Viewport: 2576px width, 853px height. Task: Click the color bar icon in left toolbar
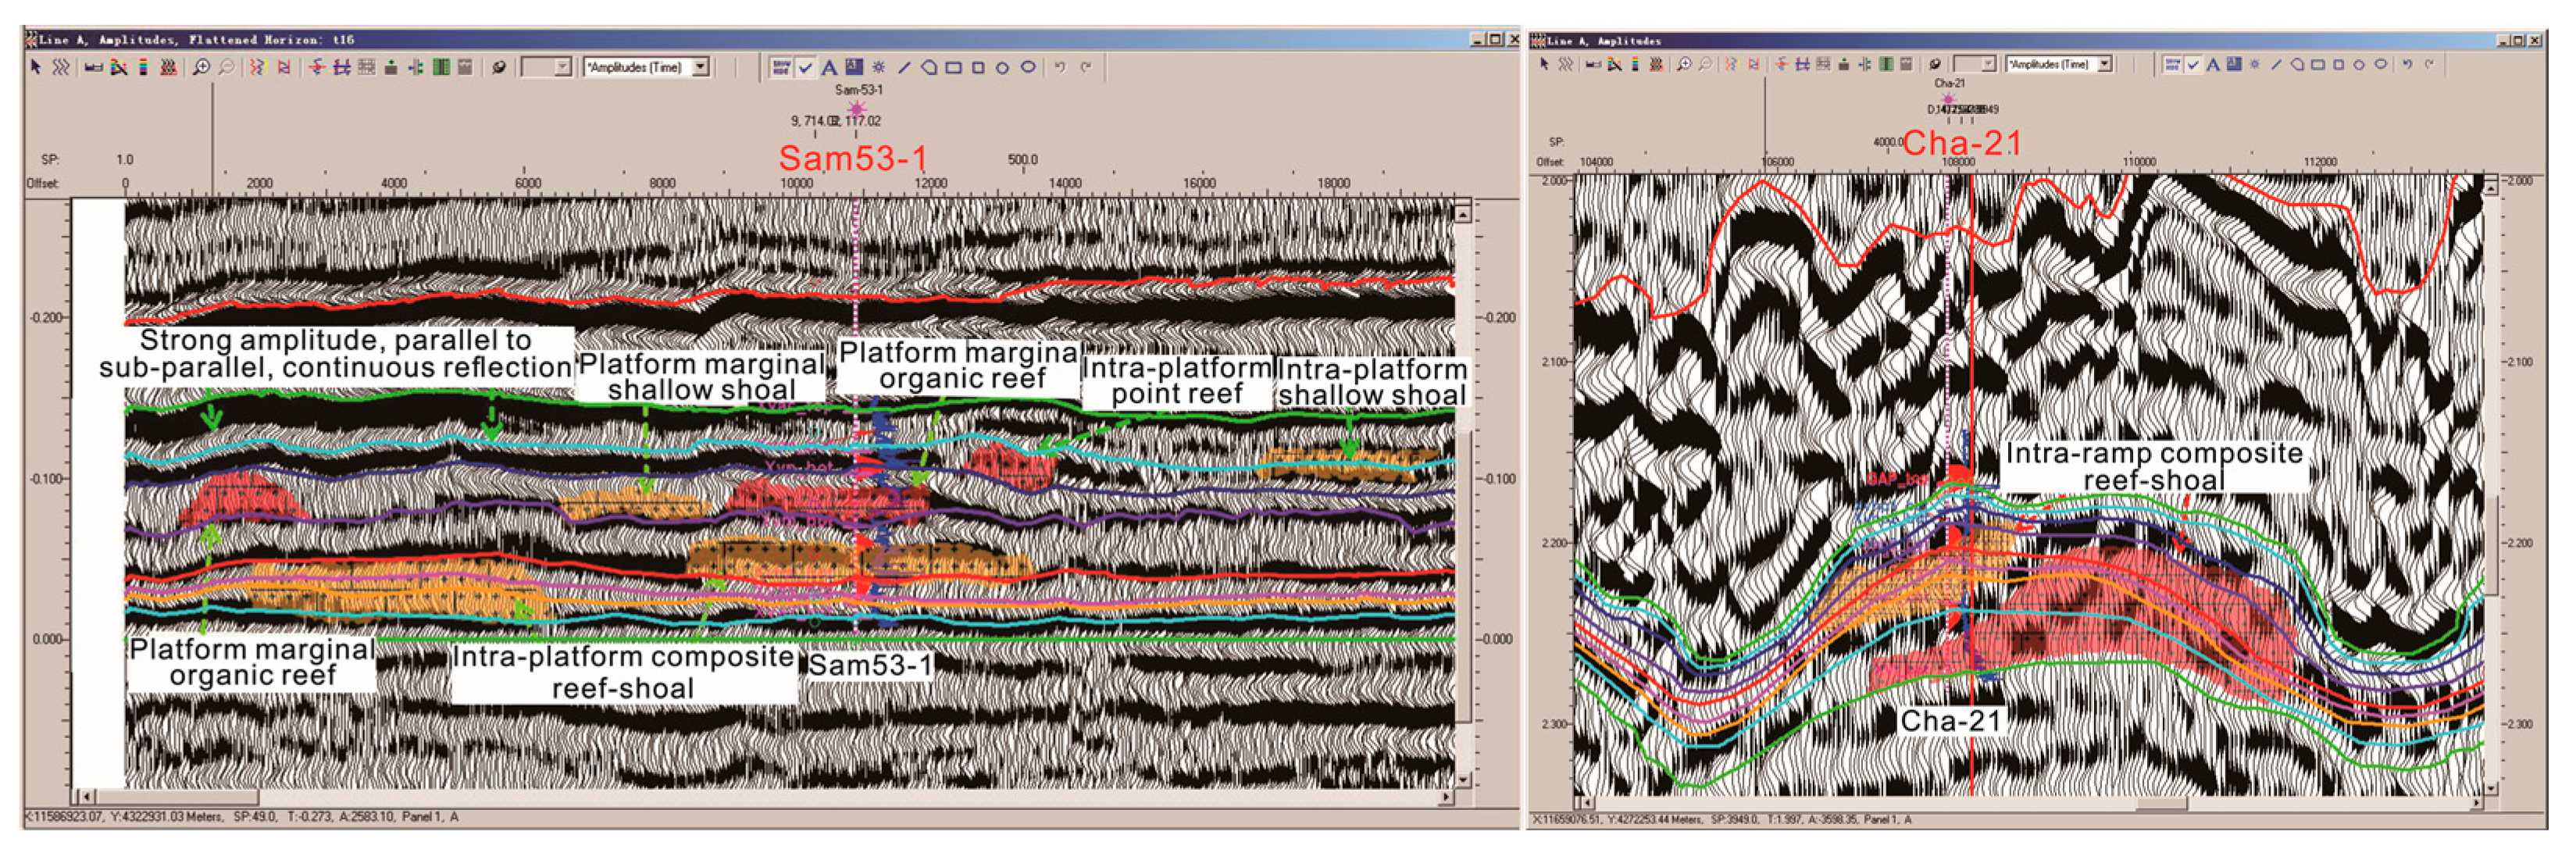pos(143,67)
